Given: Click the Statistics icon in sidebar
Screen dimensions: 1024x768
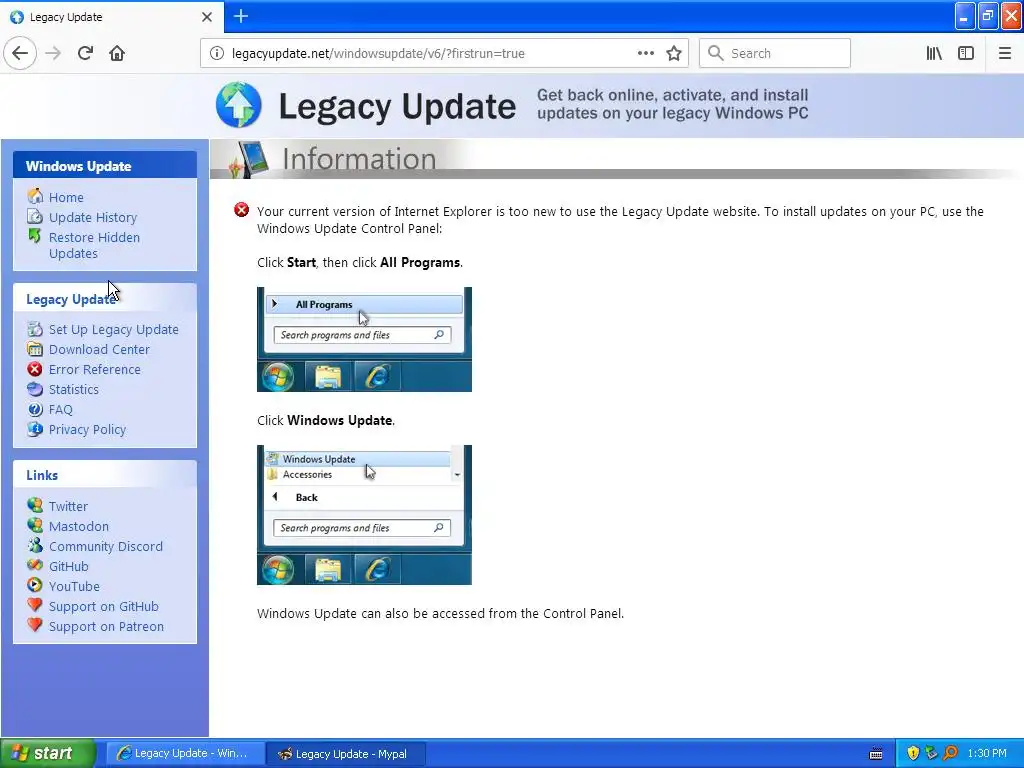Looking at the screenshot, I should (35, 389).
